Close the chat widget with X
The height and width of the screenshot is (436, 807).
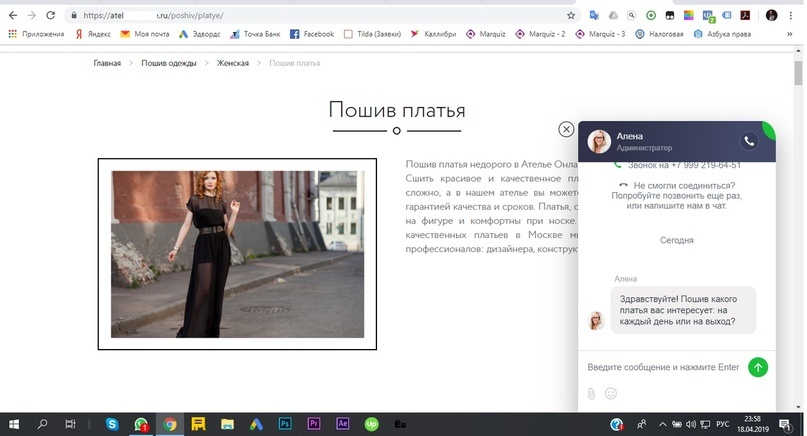[x=566, y=129]
